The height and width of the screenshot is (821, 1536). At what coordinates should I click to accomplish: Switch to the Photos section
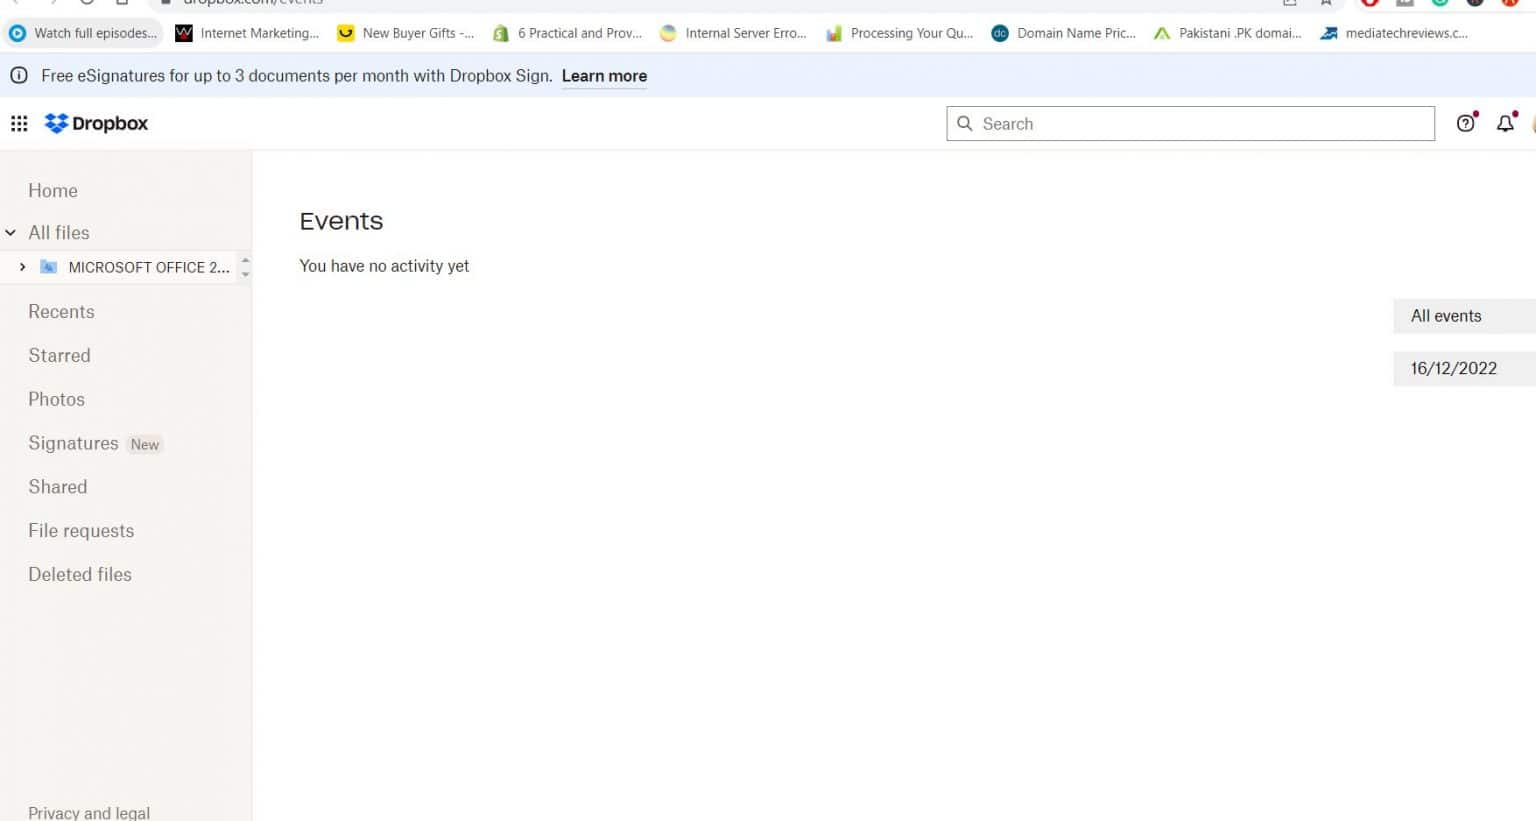pyautogui.click(x=56, y=399)
